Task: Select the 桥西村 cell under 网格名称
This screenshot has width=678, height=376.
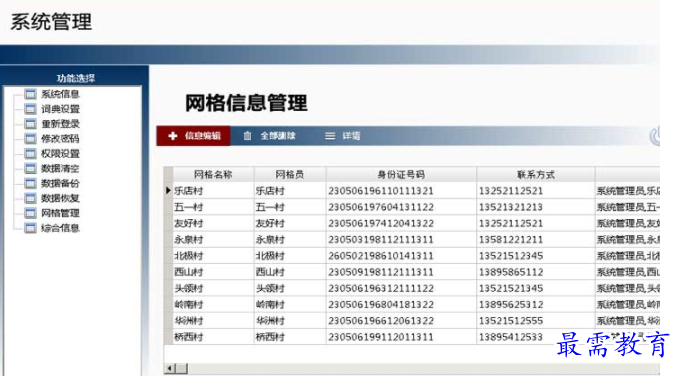Action: click(x=213, y=337)
